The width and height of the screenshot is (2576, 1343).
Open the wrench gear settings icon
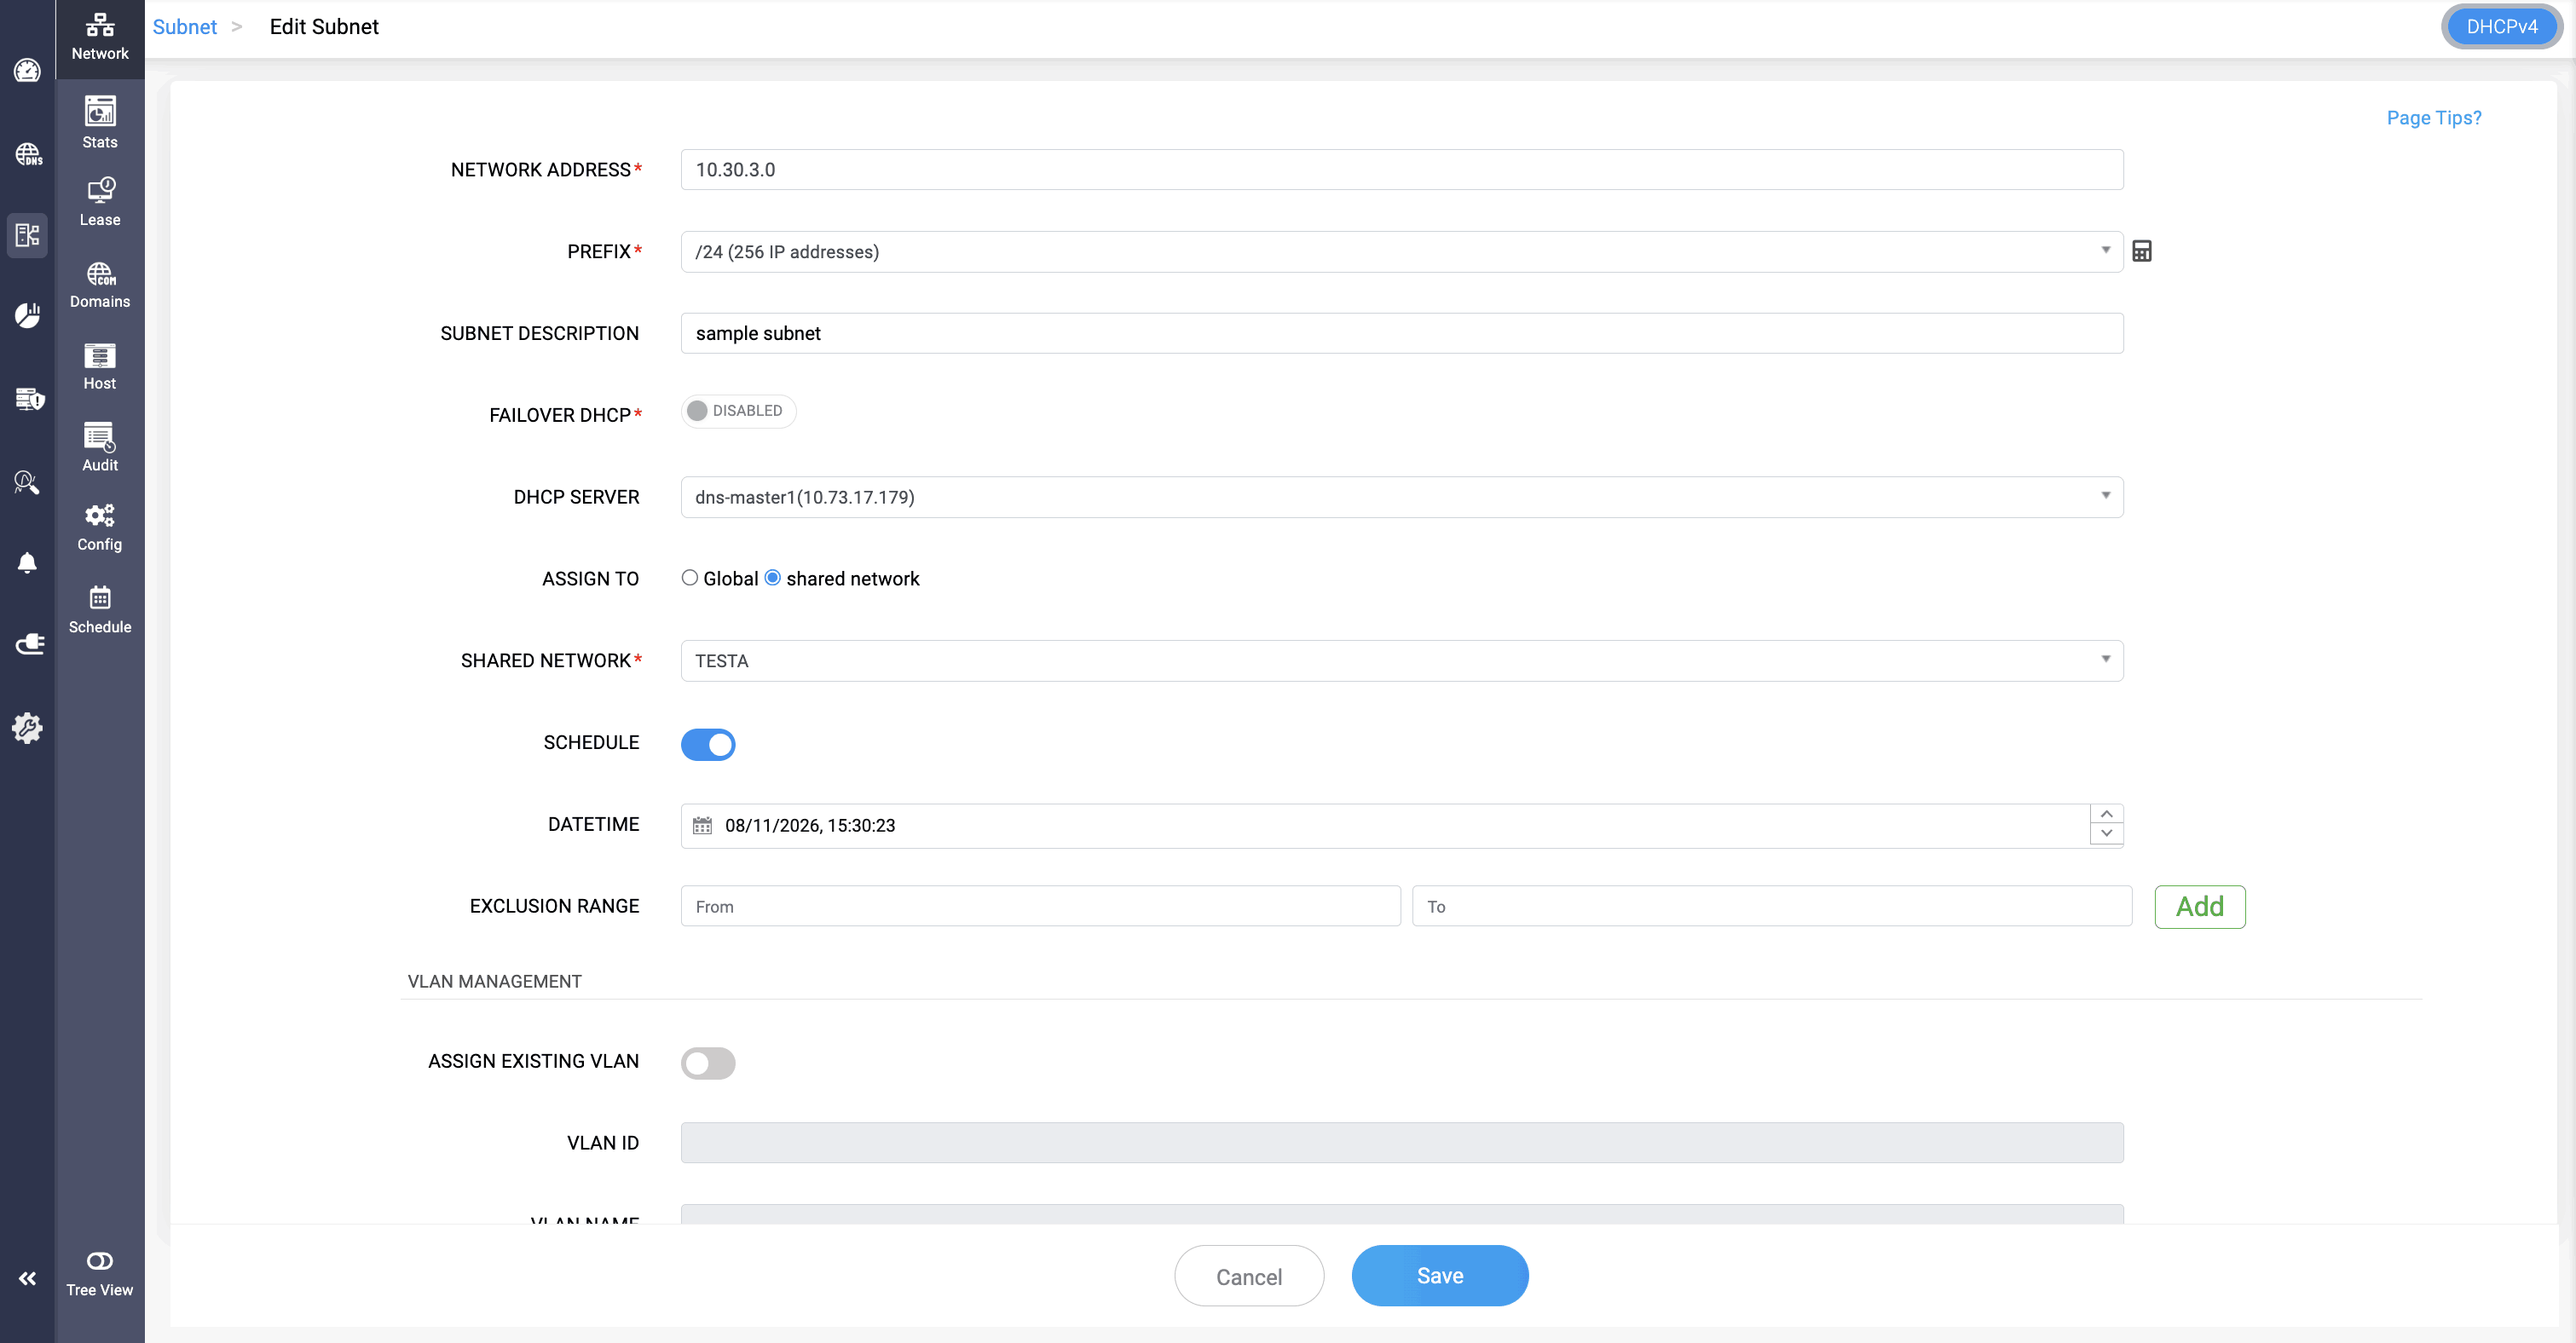coord(27,728)
